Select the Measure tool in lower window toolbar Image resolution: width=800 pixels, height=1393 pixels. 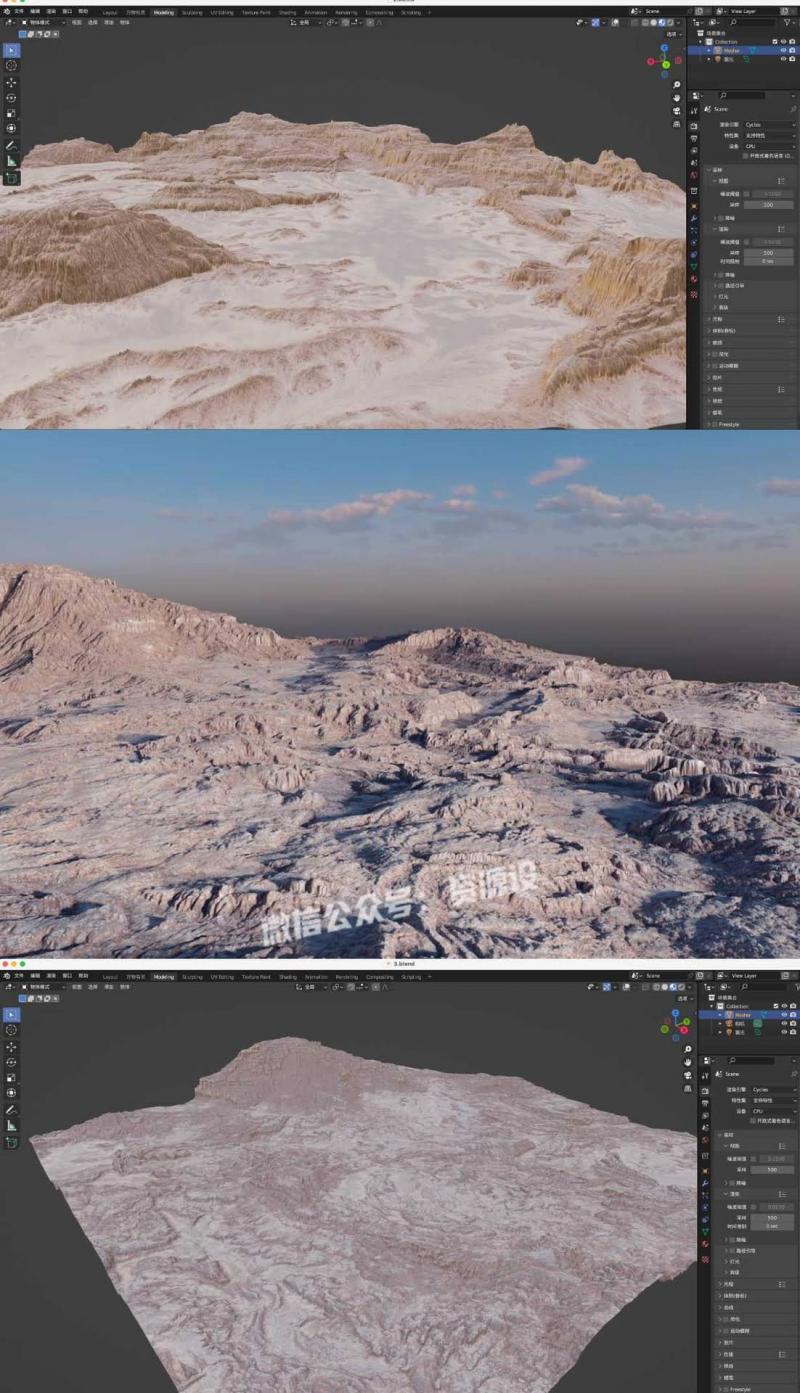(x=11, y=1125)
